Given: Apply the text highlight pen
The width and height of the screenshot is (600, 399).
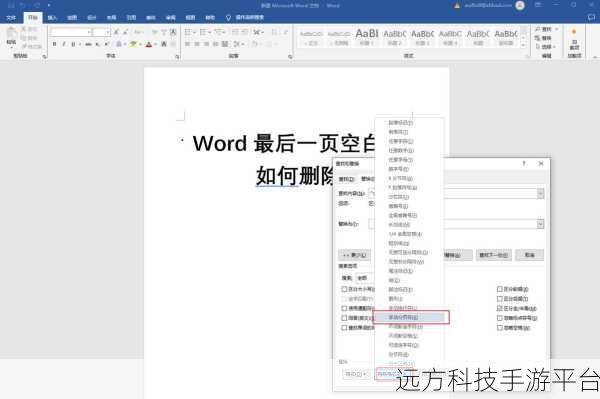Looking at the screenshot, I should [x=133, y=44].
